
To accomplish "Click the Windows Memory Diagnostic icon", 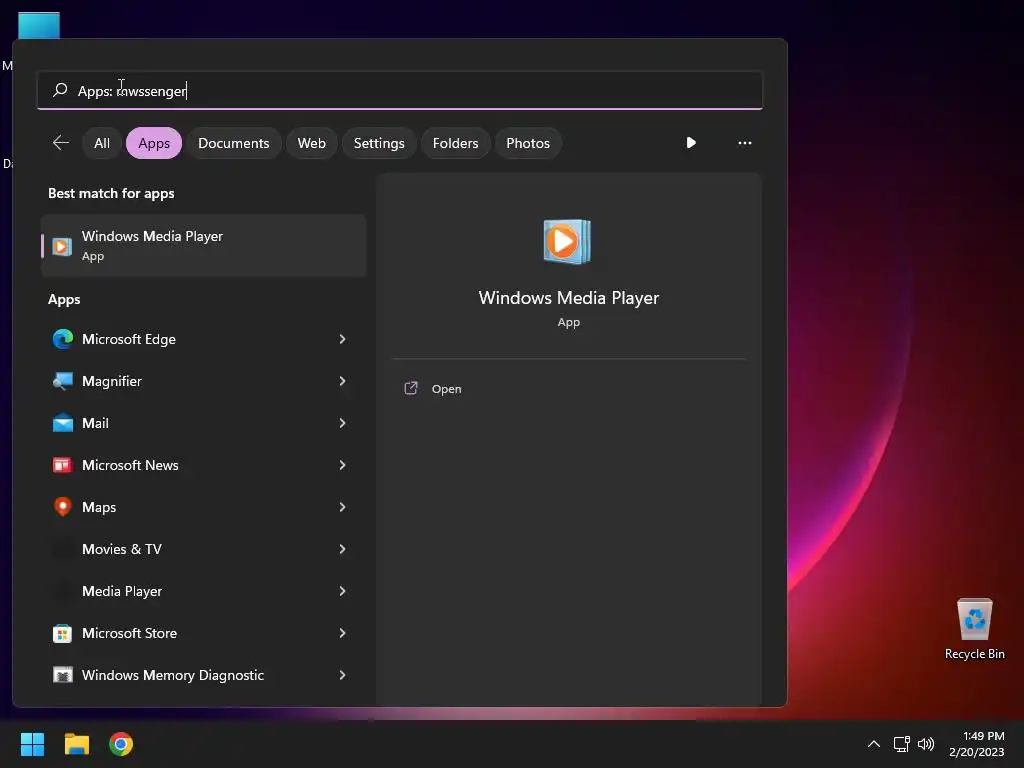I will (x=63, y=675).
